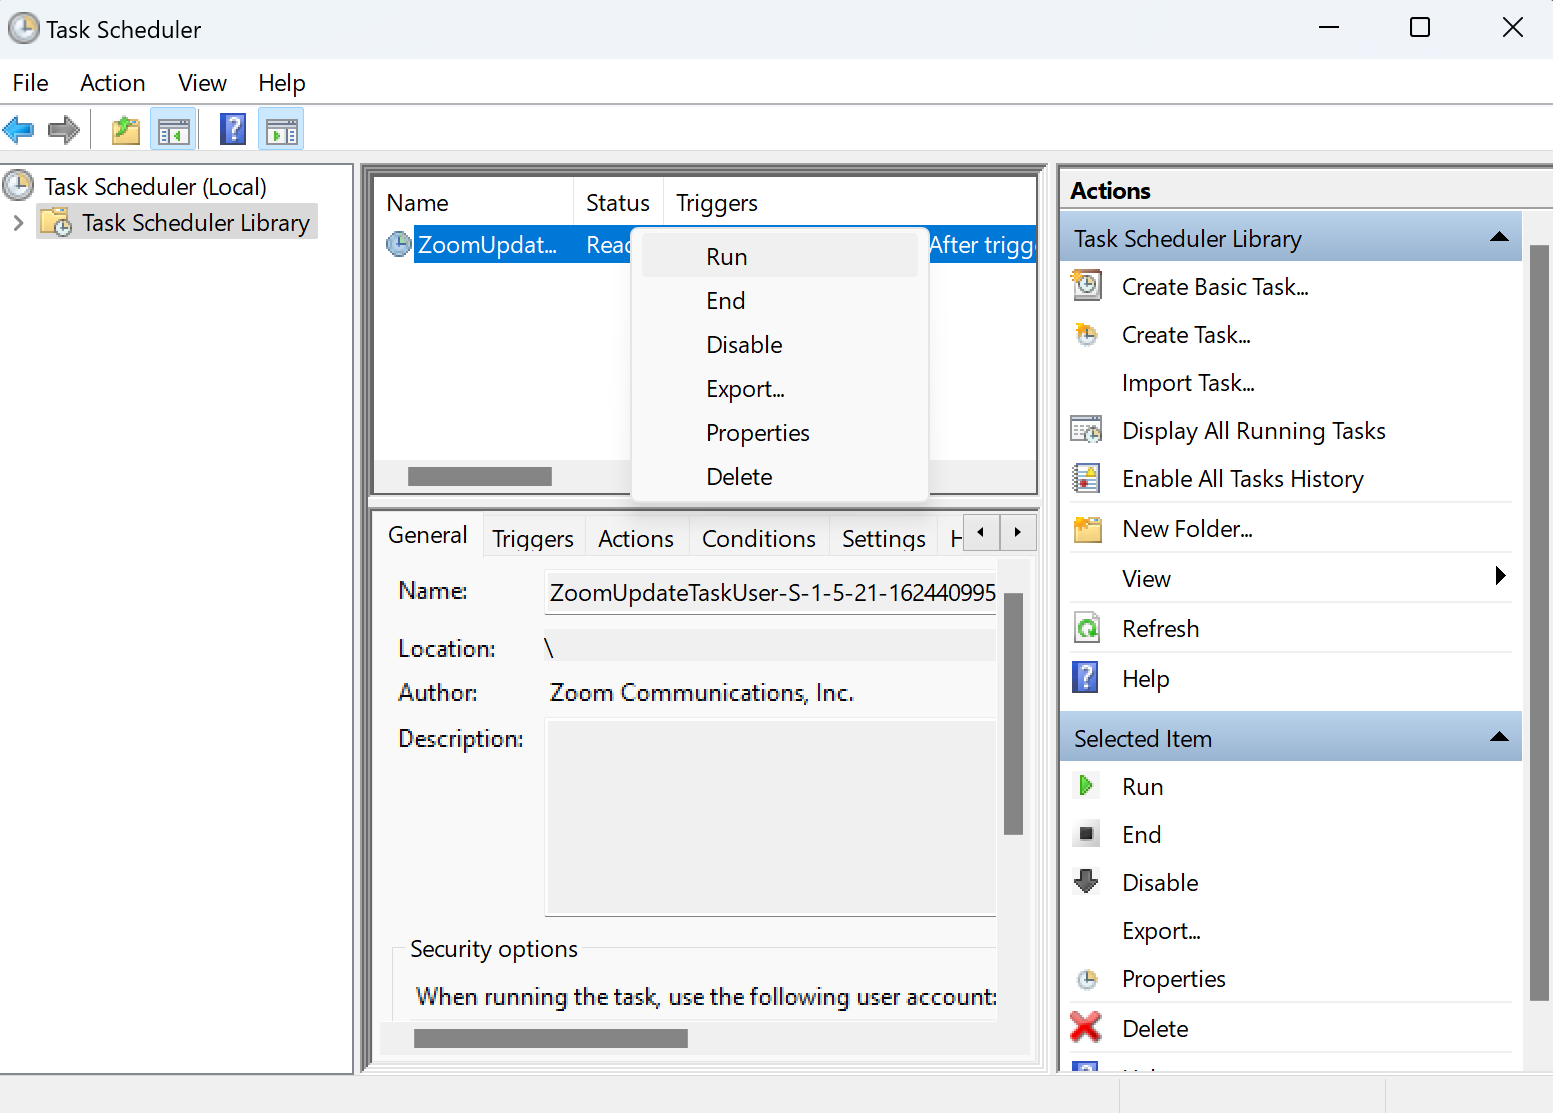This screenshot has height=1113, width=1553.
Task: Click the Name column header
Action: [475, 203]
